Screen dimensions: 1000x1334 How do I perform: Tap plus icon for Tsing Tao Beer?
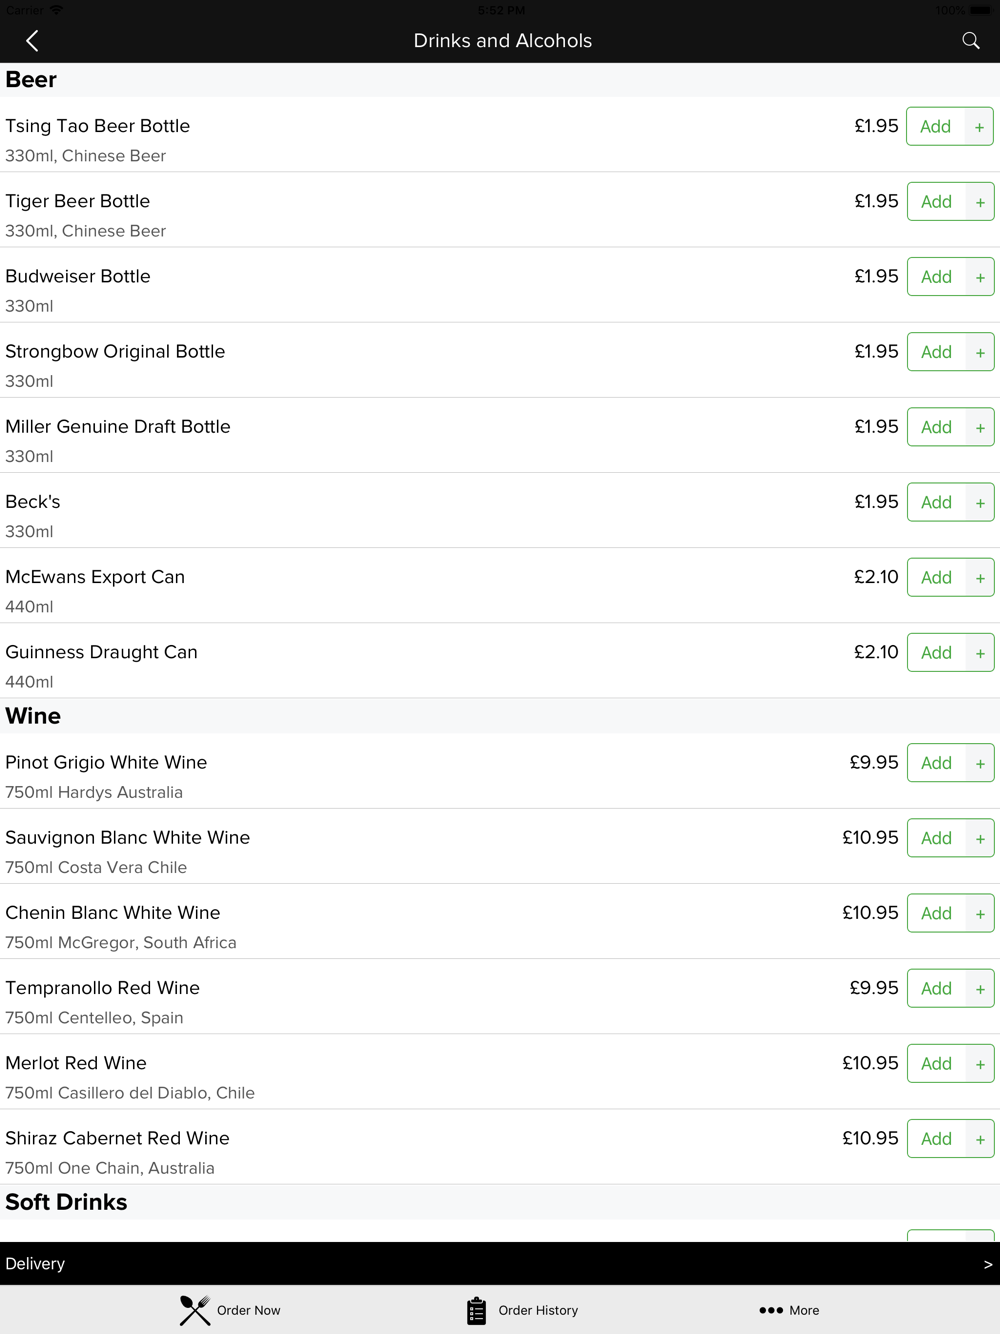[979, 127]
